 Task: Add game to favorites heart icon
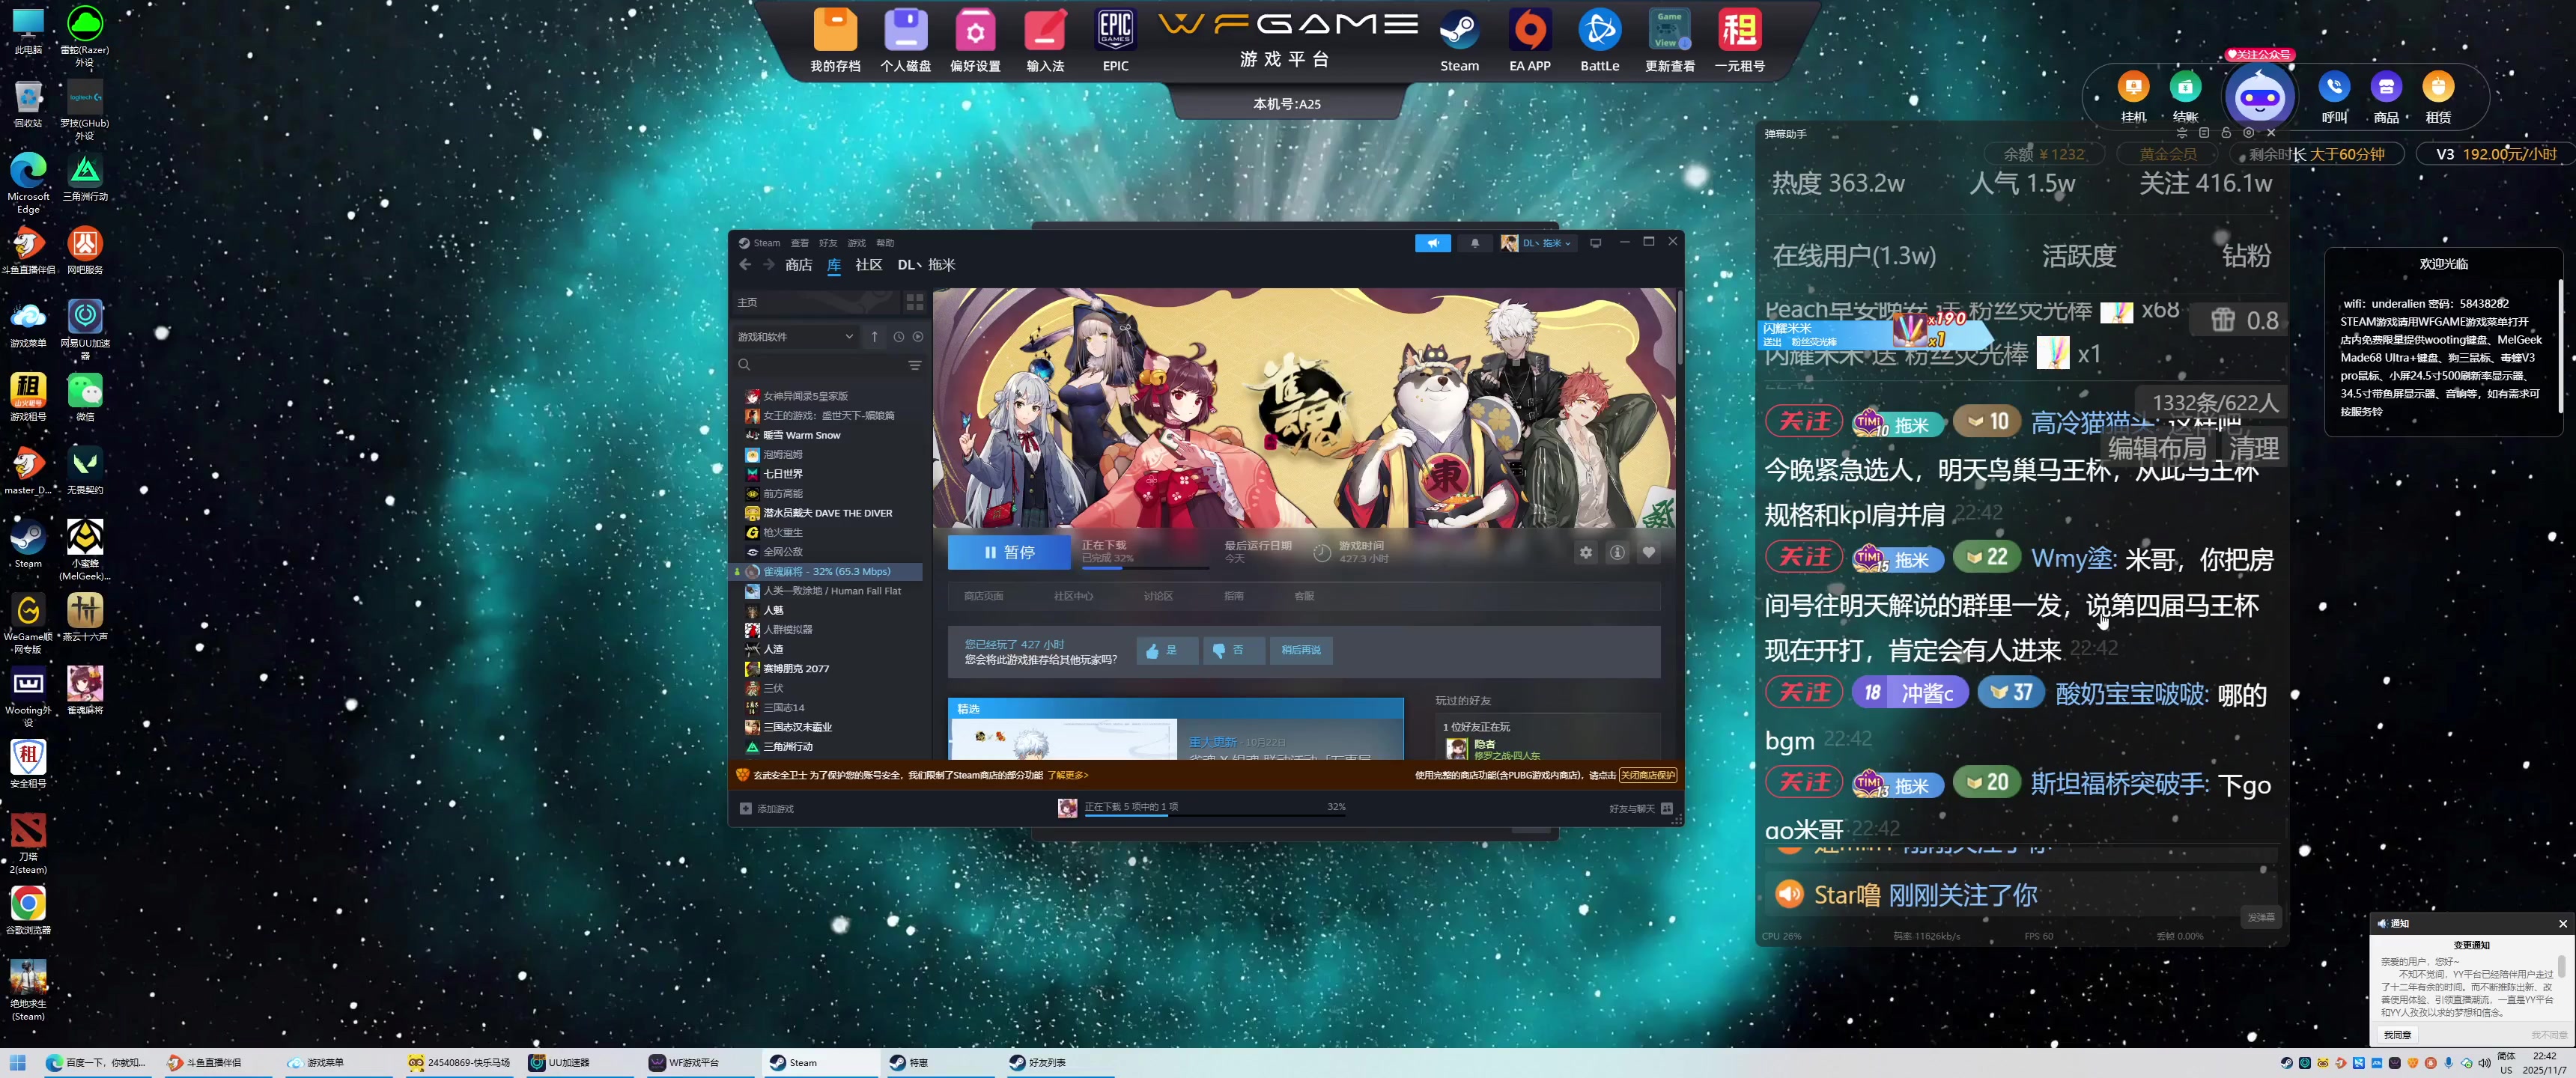coord(1648,552)
